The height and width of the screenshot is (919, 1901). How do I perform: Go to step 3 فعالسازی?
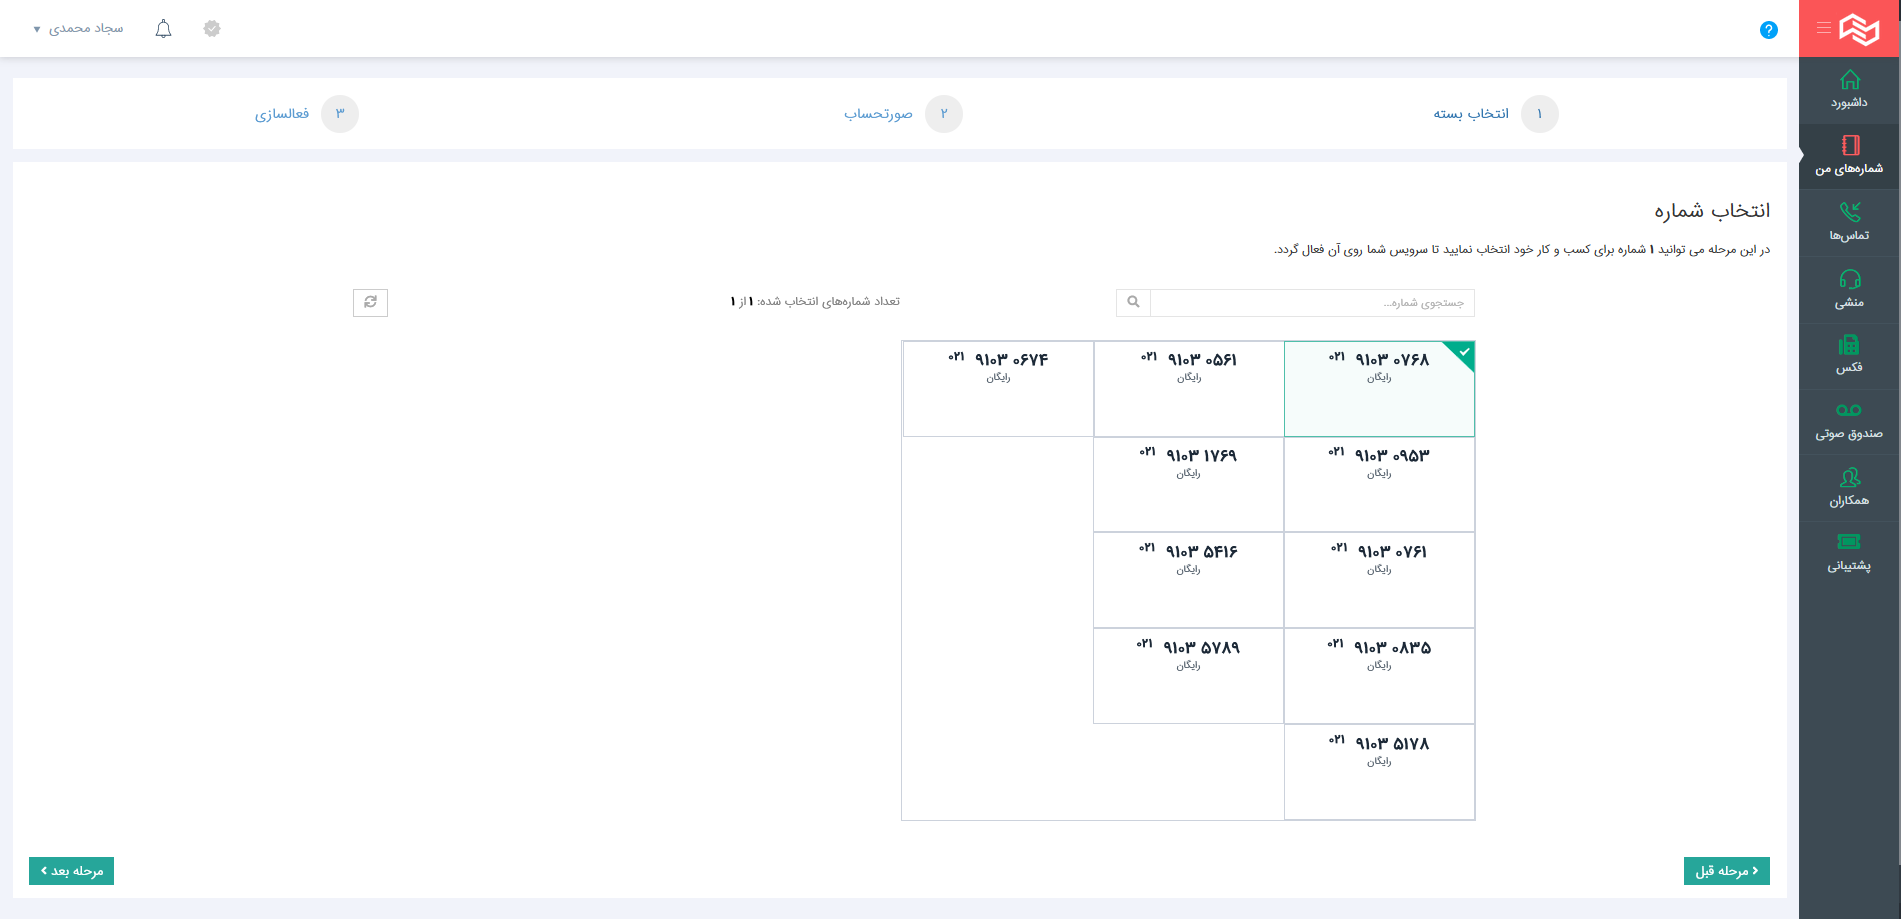click(x=339, y=114)
